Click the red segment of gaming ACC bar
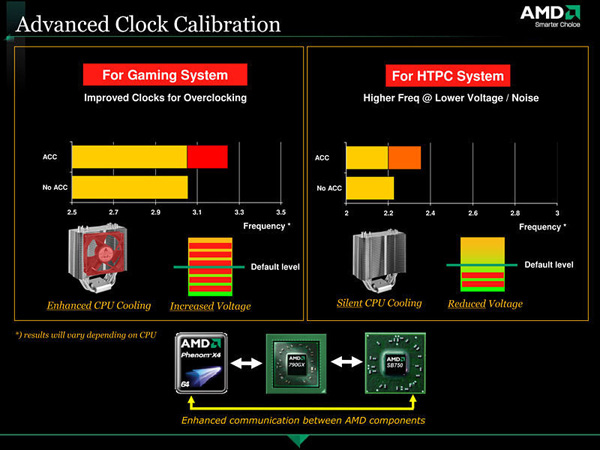 click(207, 157)
